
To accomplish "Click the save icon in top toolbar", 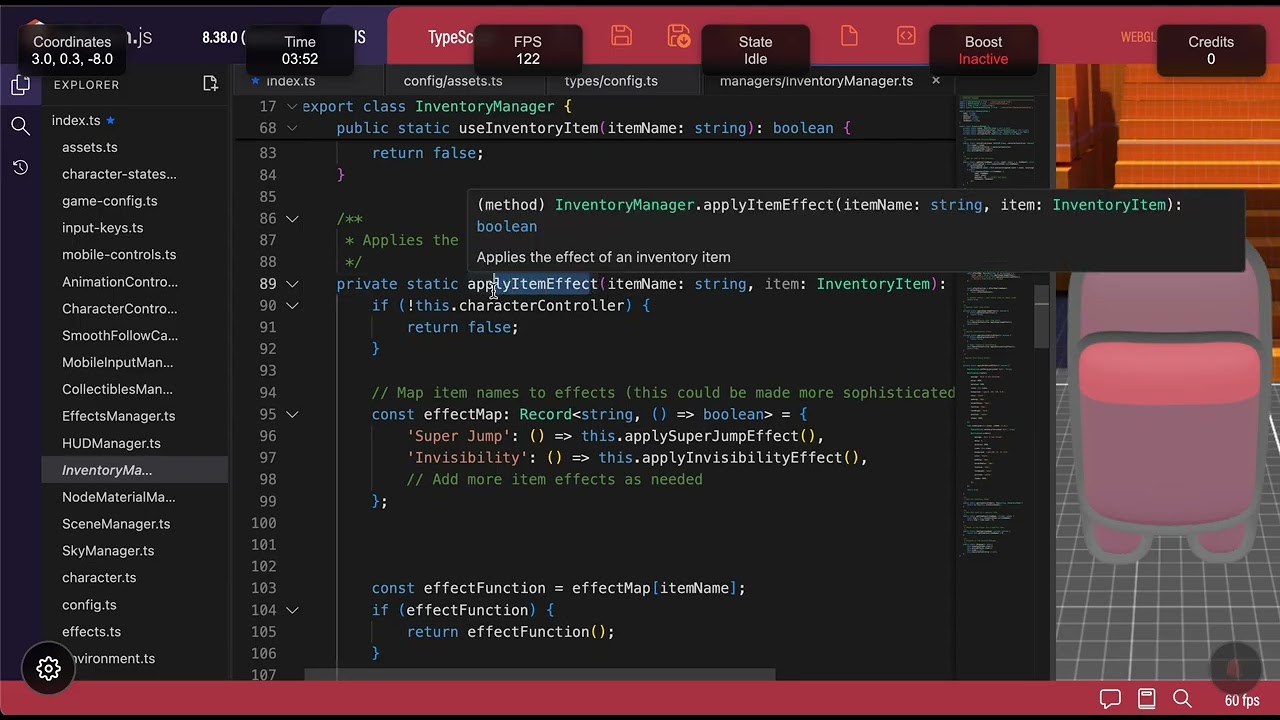I will [x=621, y=36].
